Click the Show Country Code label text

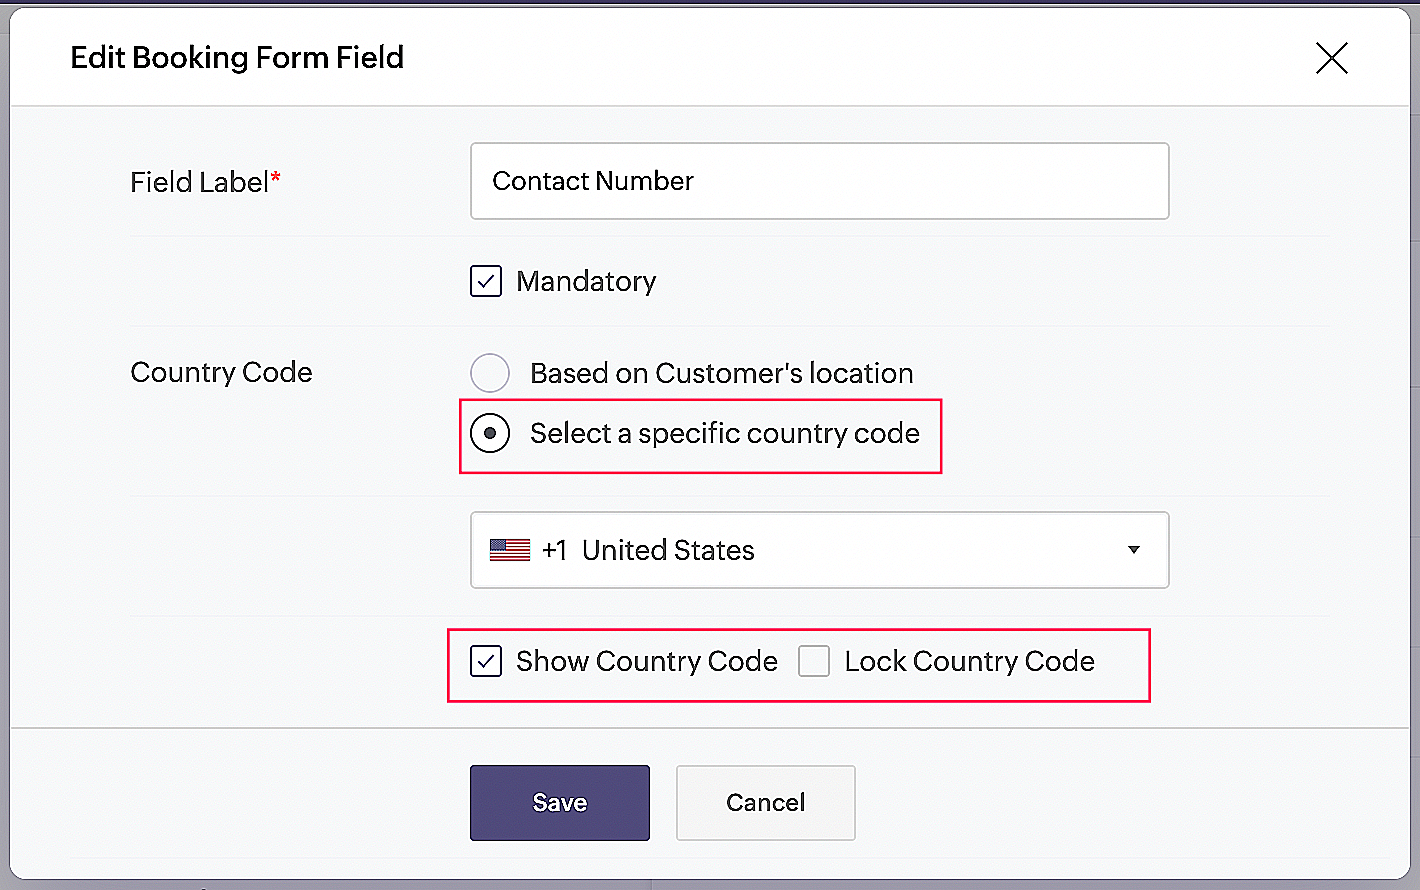pos(646,661)
